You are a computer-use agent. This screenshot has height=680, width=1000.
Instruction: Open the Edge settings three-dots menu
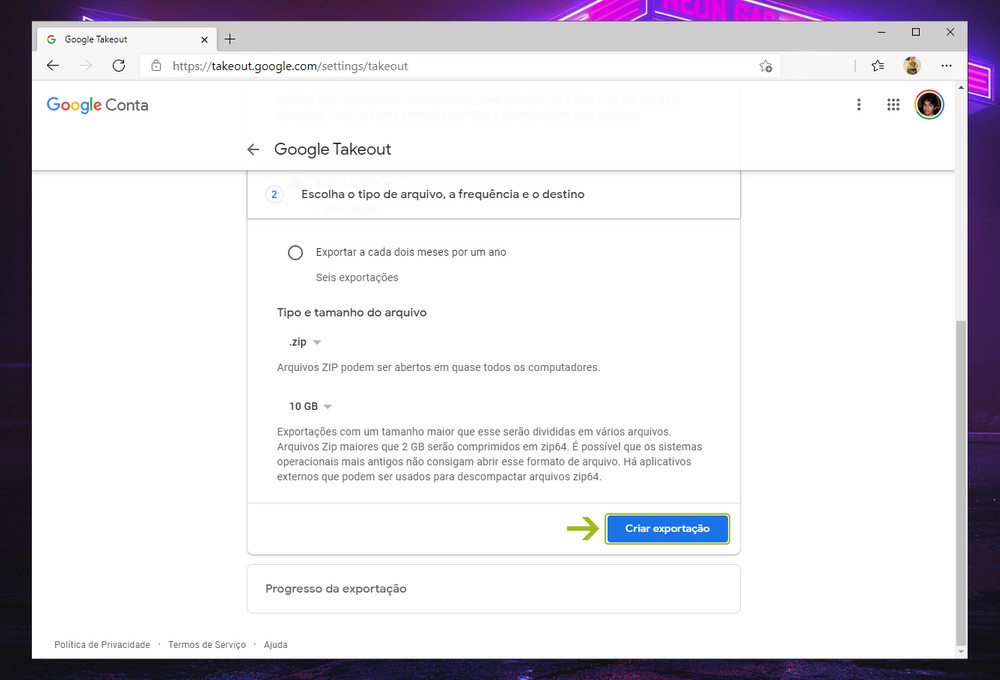tap(946, 66)
